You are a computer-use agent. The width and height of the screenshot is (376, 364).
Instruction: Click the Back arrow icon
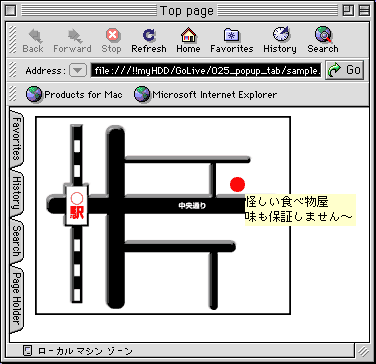tap(34, 35)
